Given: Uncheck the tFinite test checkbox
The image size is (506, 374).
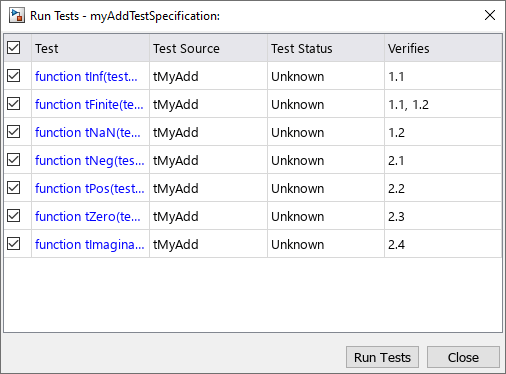Looking at the screenshot, I should pyautogui.click(x=14, y=104).
